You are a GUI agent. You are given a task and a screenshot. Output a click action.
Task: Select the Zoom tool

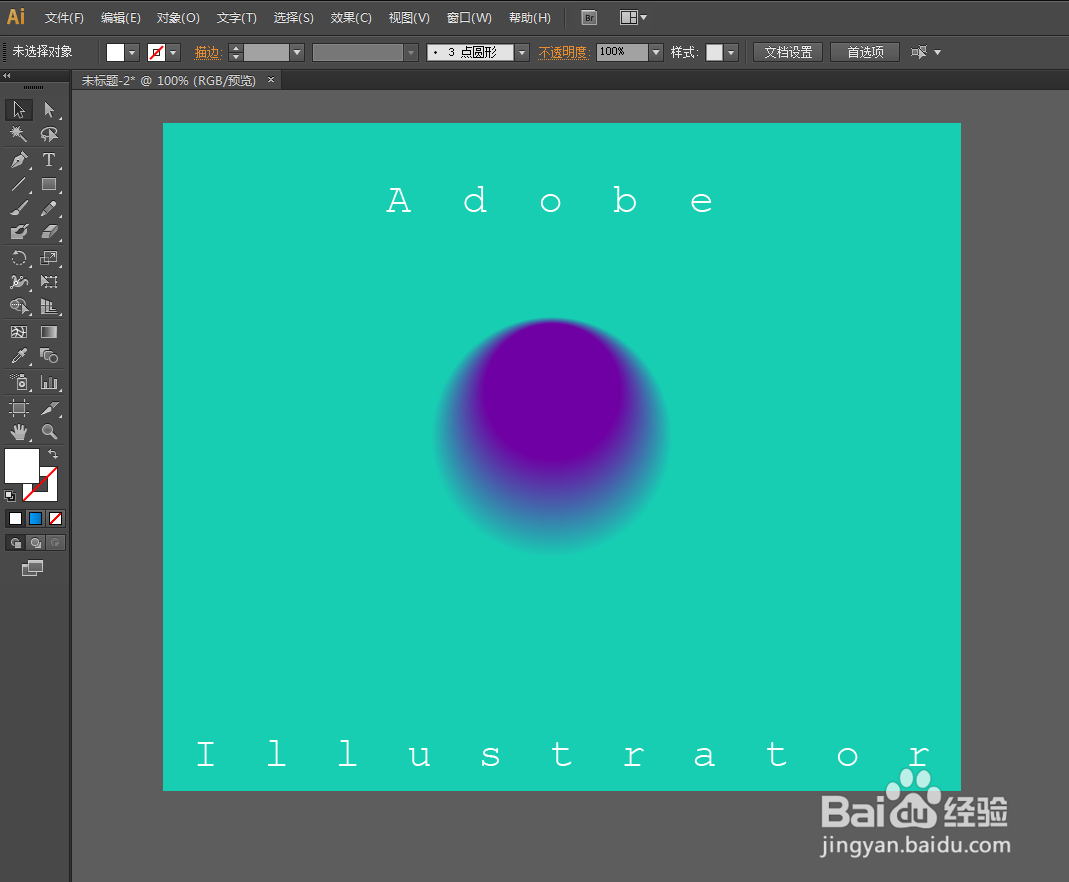pos(48,431)
